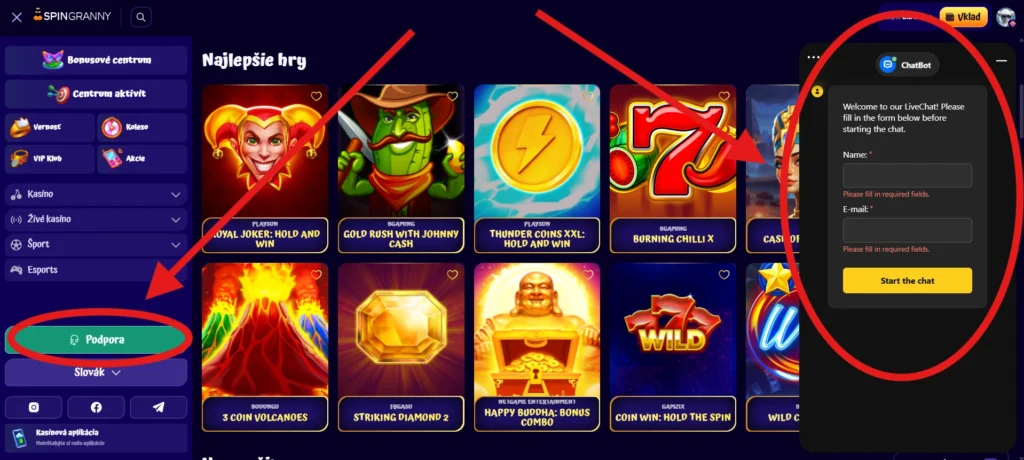
Task: Click the user avatar in top right
Action: point(1006,18)
